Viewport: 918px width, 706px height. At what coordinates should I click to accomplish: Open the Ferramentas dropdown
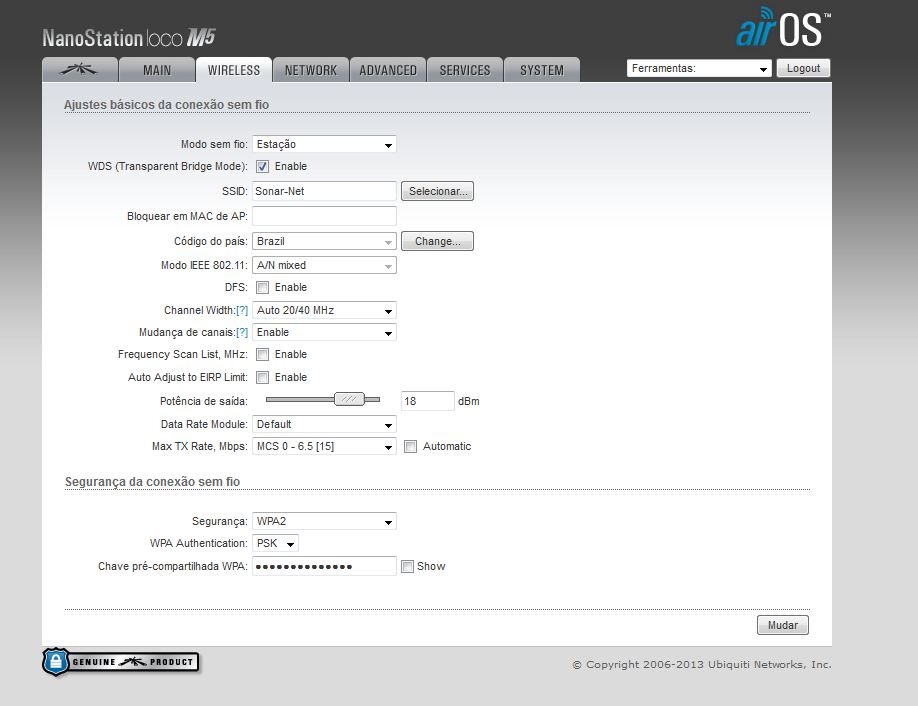[699, 68]
